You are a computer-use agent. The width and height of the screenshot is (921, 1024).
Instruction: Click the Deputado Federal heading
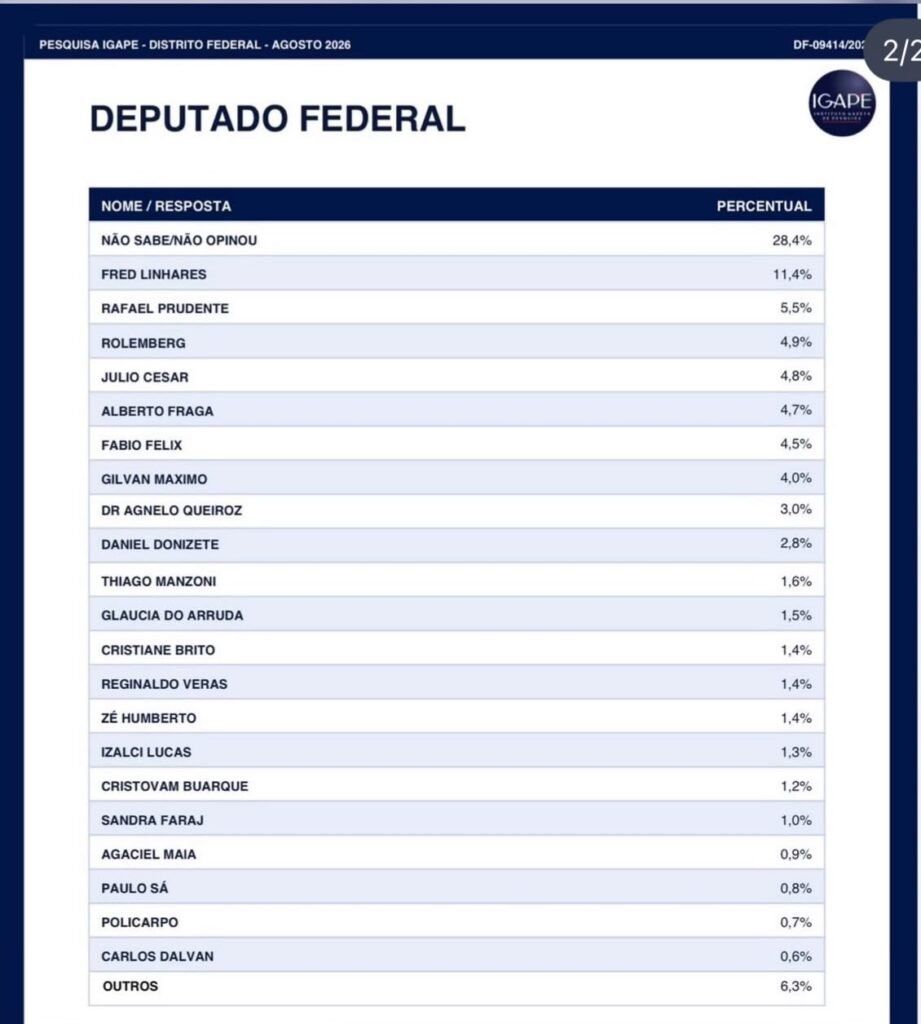[278, 119]
